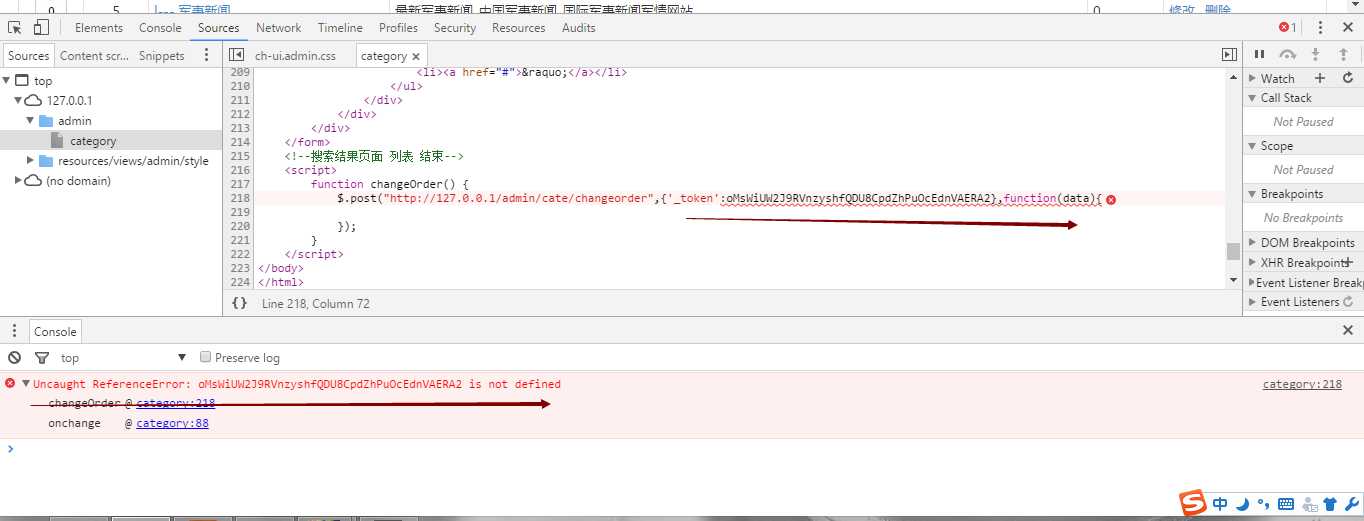Open DevTools customize menu (three dots)

click(x=1322, y=28)
